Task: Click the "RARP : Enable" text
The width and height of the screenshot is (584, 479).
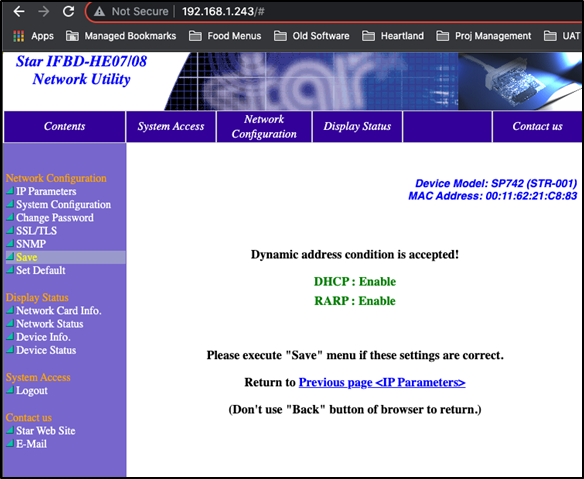Action: tap(355, 301)
